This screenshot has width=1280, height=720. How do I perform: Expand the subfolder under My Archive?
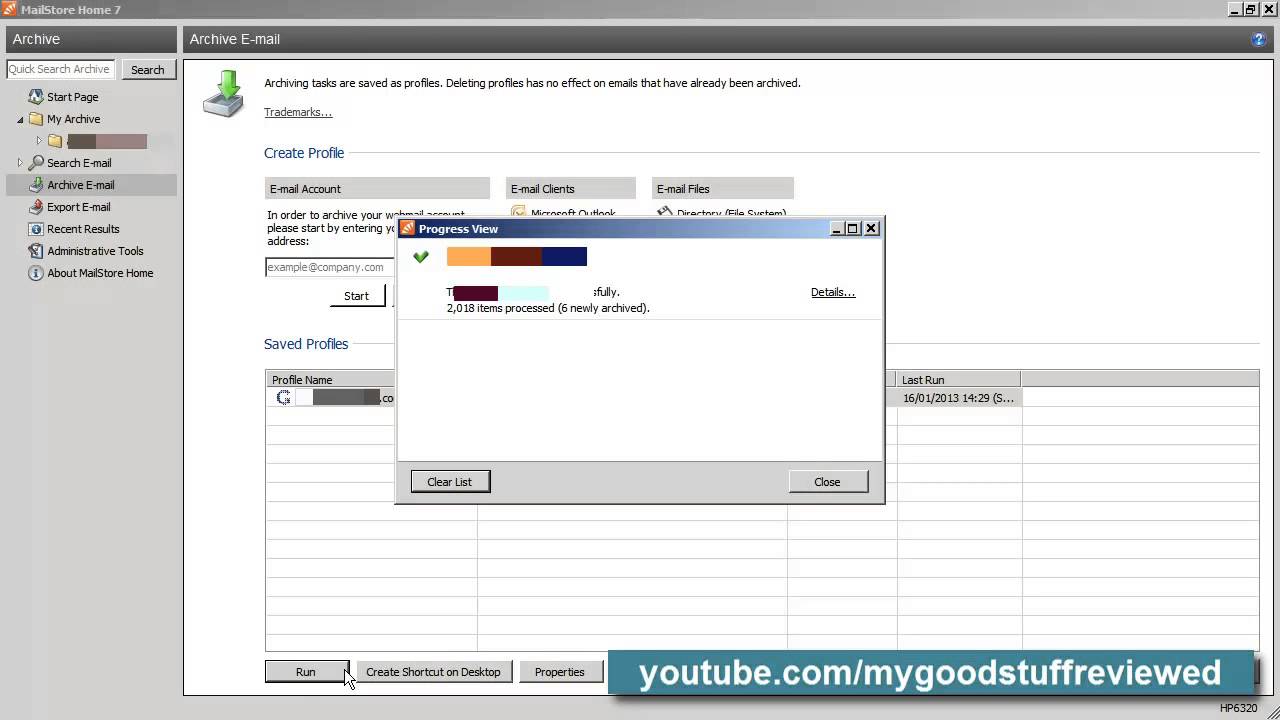coord(39,141)
